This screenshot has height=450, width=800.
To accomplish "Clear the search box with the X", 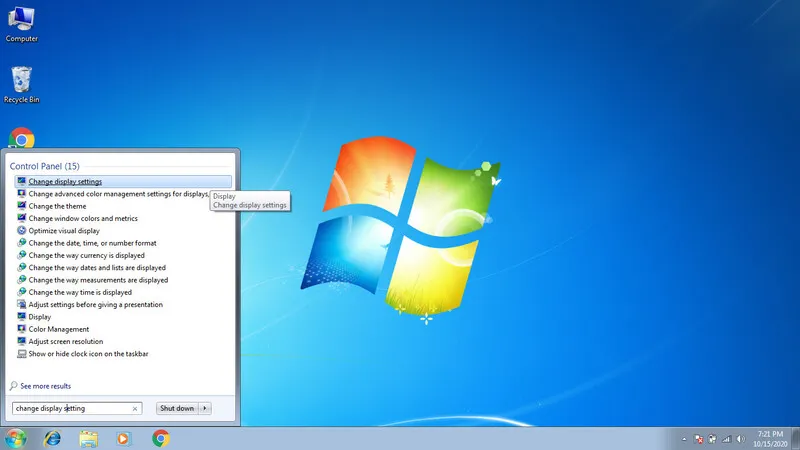I will (x=135, y=409).
